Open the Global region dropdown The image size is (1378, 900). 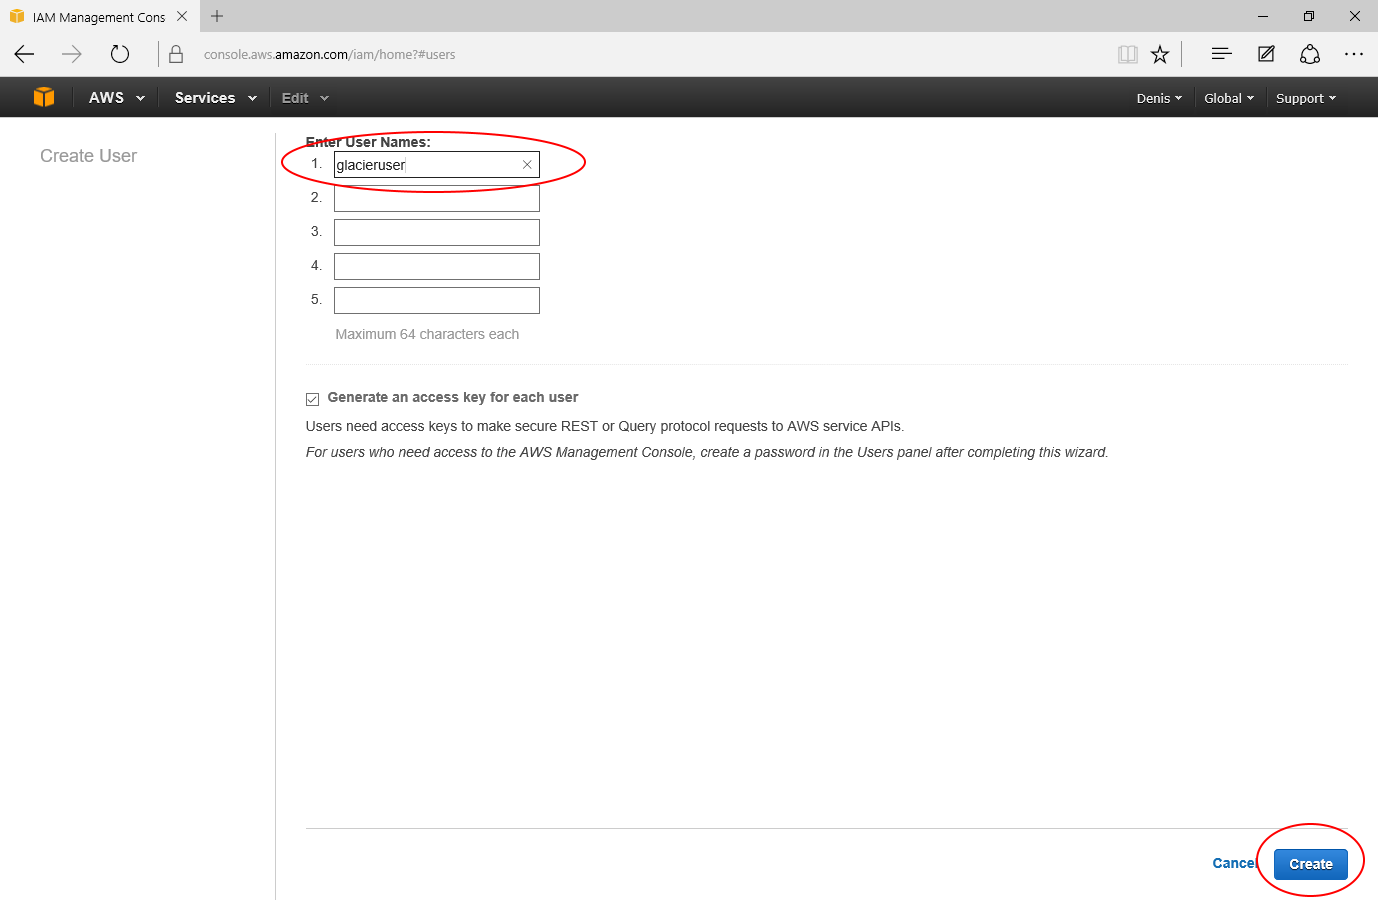point(1229,98)
